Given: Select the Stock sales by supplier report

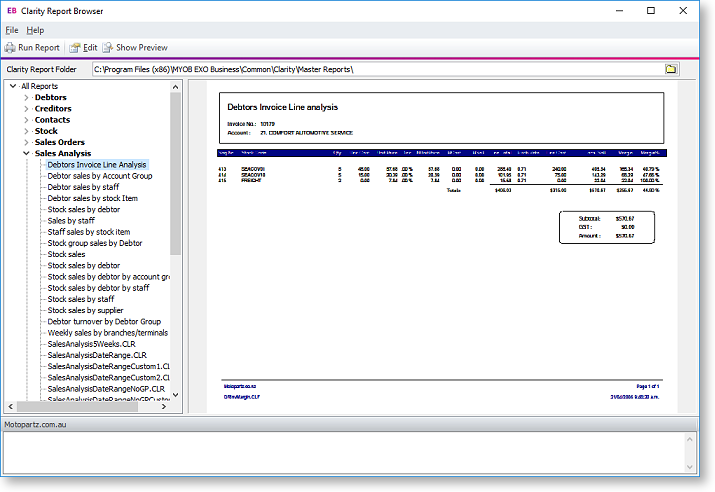Looking at the screenshot, I should click(x=84, y=311).
